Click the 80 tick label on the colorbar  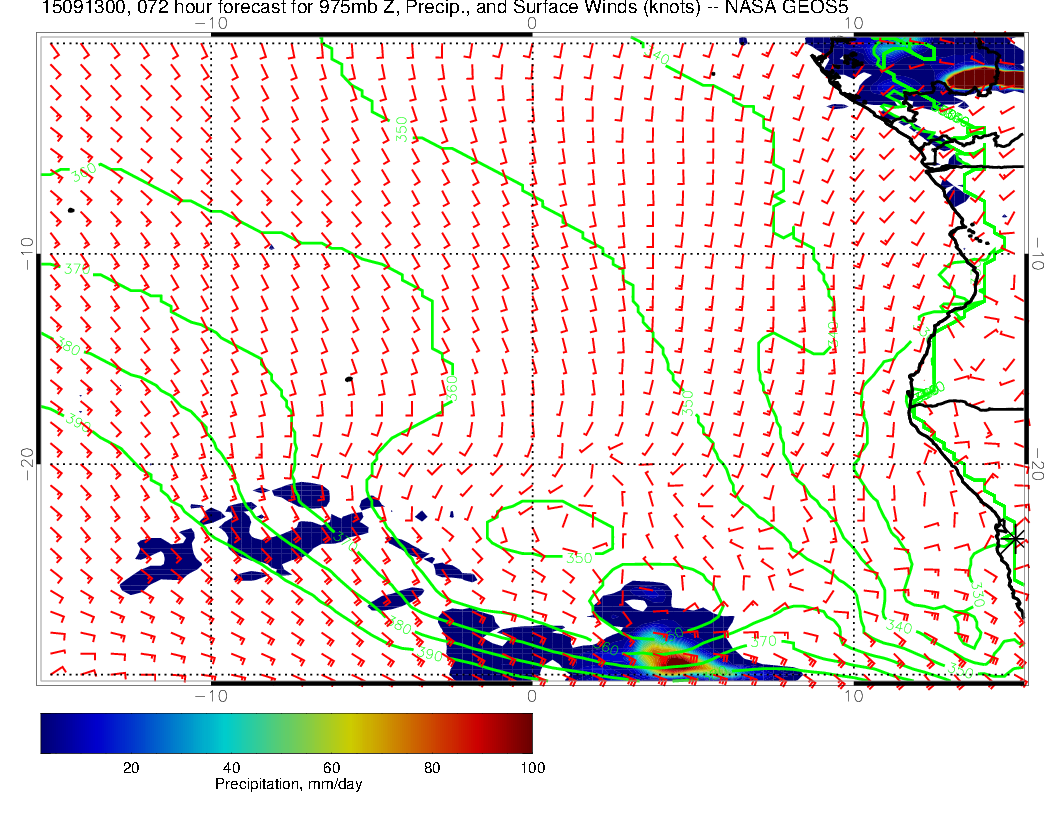(432, 767)
